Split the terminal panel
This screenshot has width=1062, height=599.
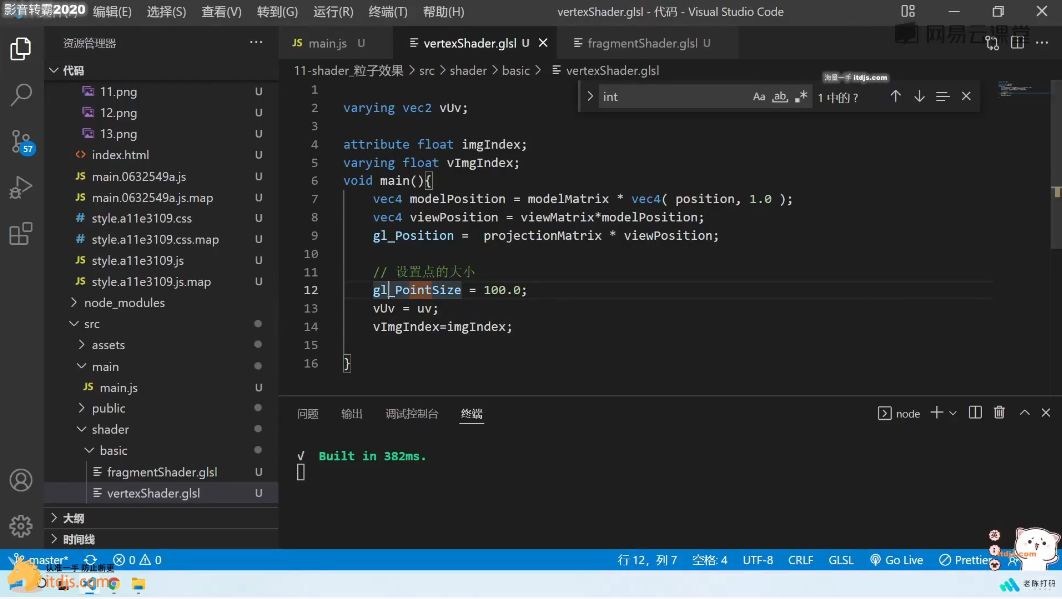pos(975,413)
